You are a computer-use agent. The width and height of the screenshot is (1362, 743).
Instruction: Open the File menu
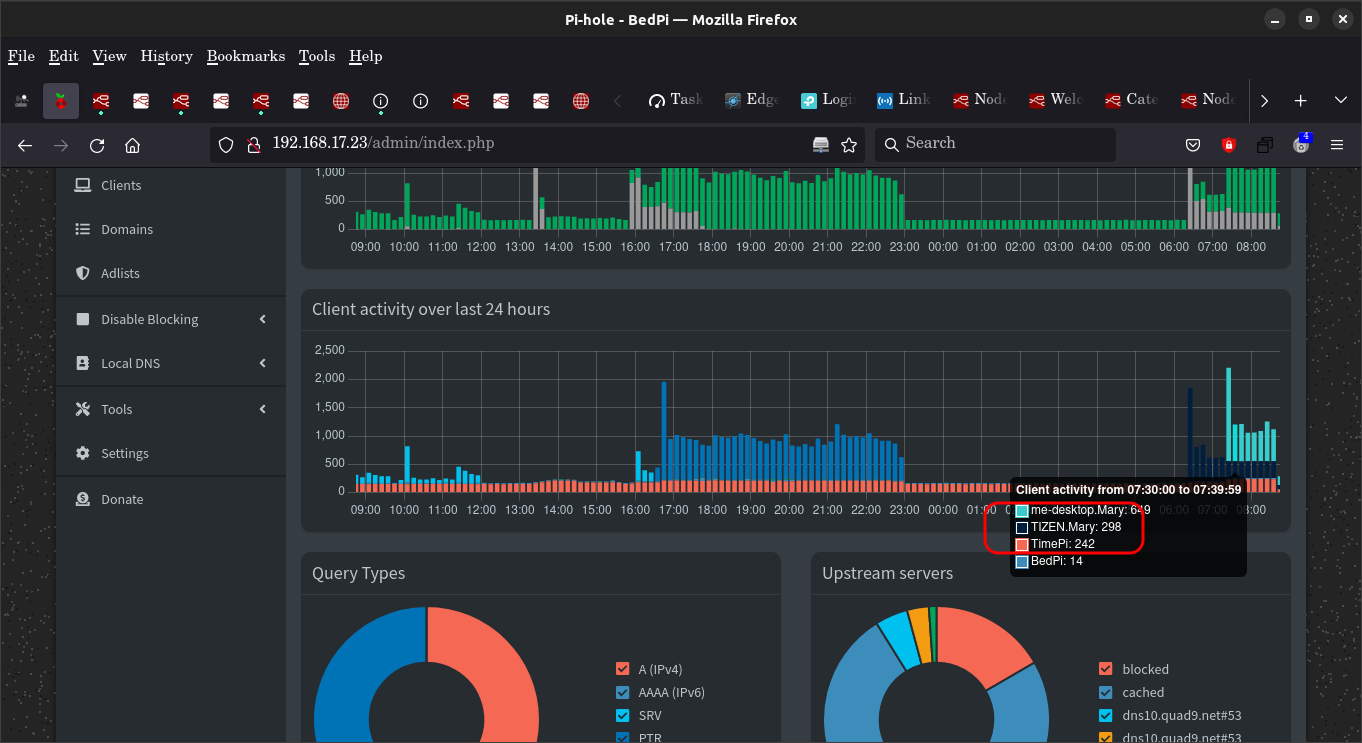point(21,56)
